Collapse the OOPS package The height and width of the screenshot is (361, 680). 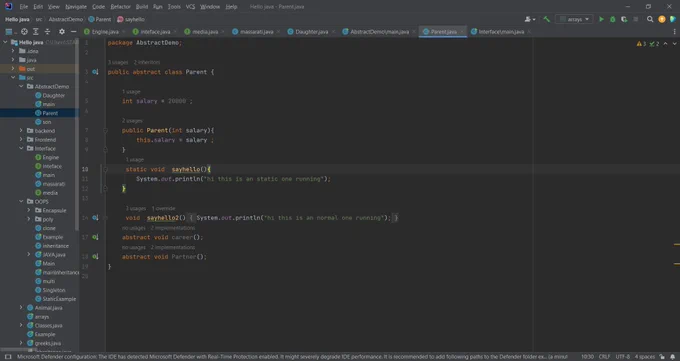(x=21, y=201)
